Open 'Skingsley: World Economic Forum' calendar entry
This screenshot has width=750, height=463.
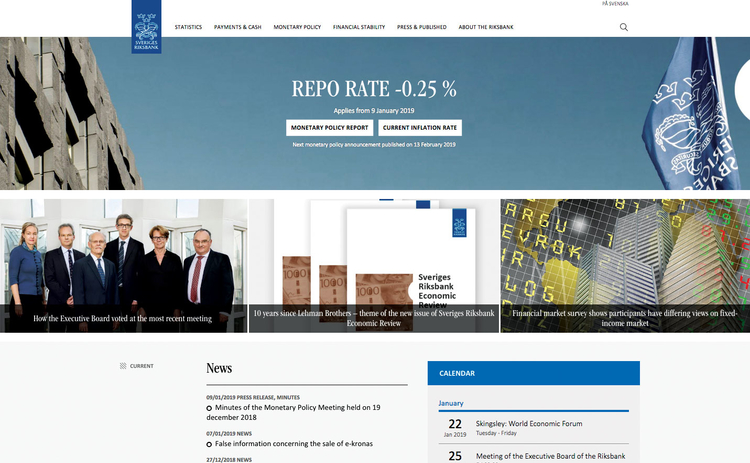coord(529,423)
